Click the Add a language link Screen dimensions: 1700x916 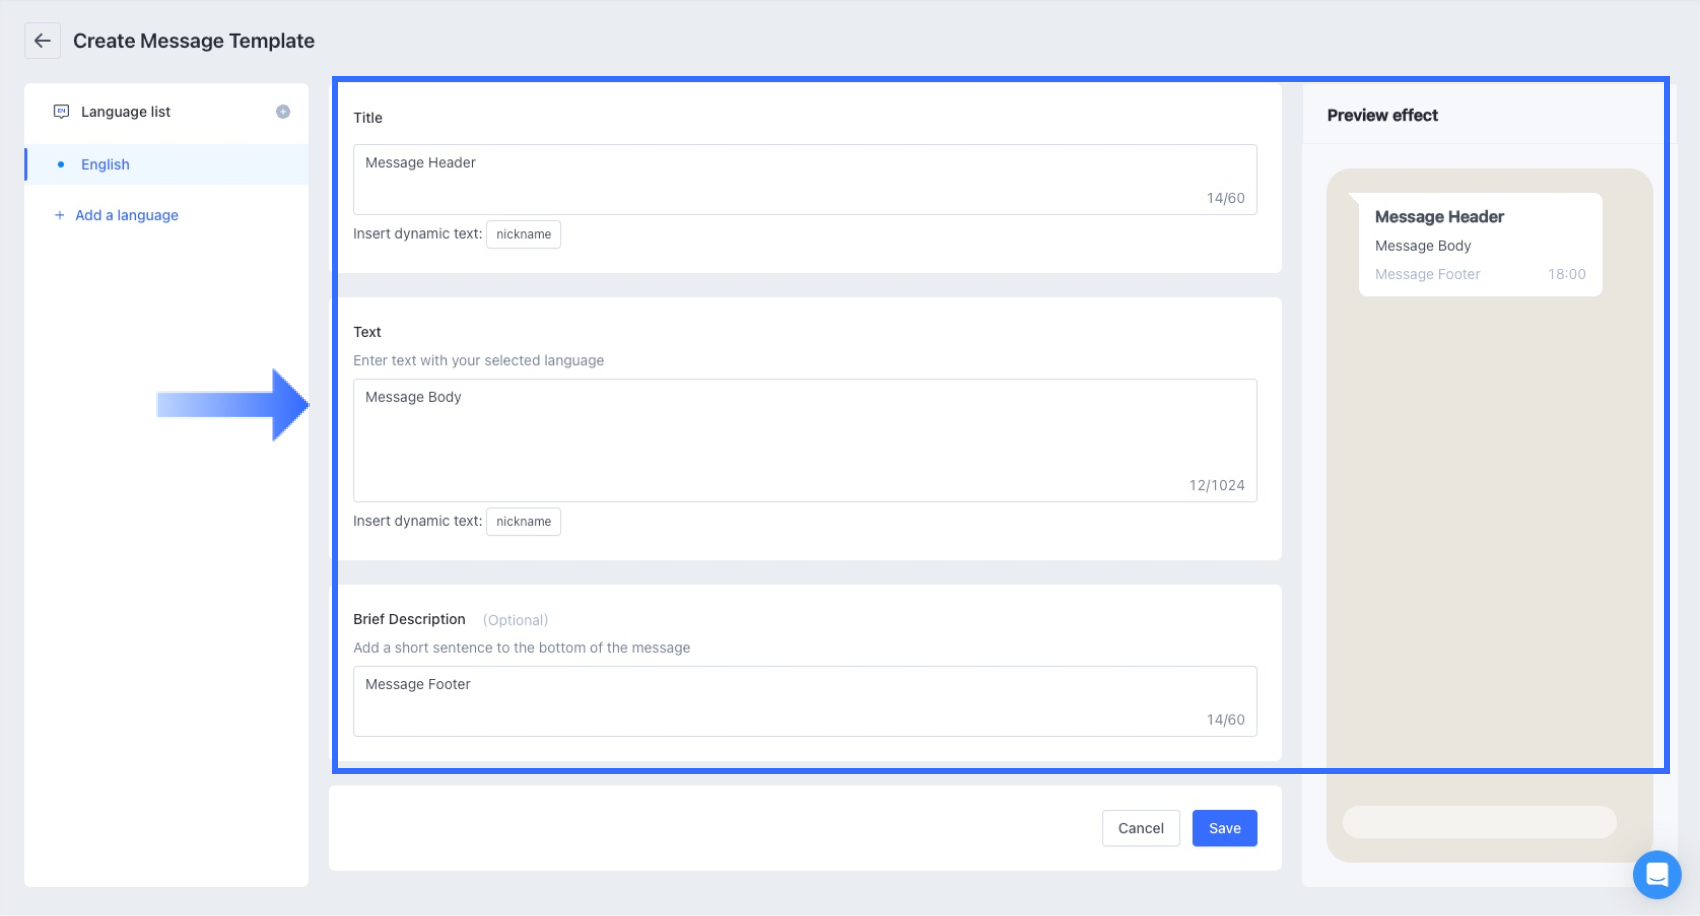(x=126, y=215)
